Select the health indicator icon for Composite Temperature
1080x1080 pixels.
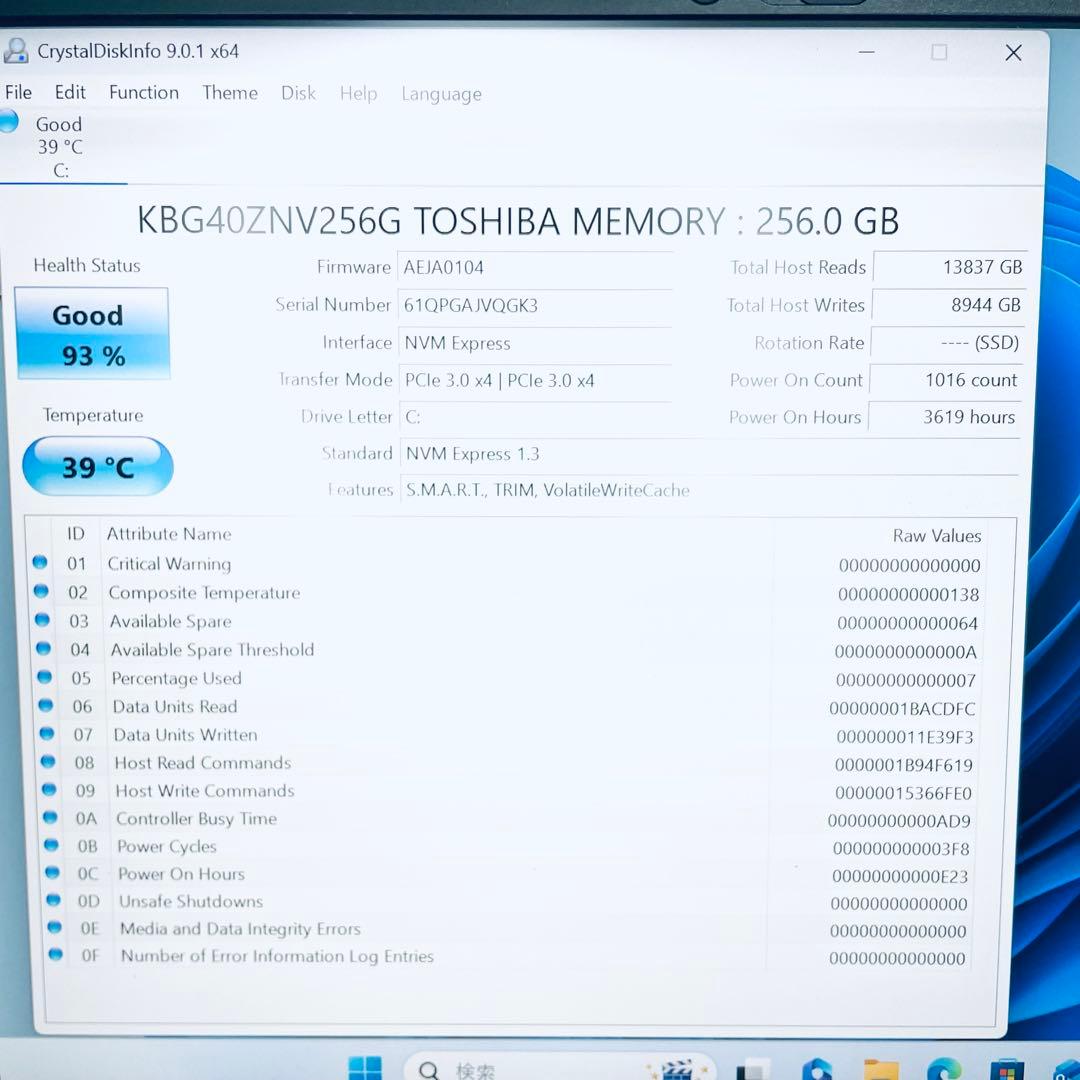39,592
